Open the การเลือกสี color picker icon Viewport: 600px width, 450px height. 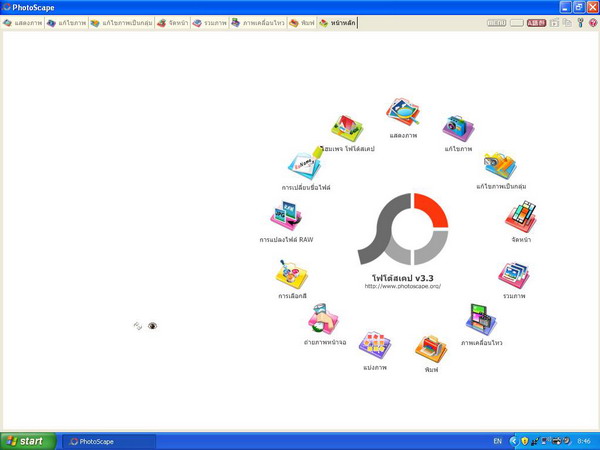pos(292,274)
